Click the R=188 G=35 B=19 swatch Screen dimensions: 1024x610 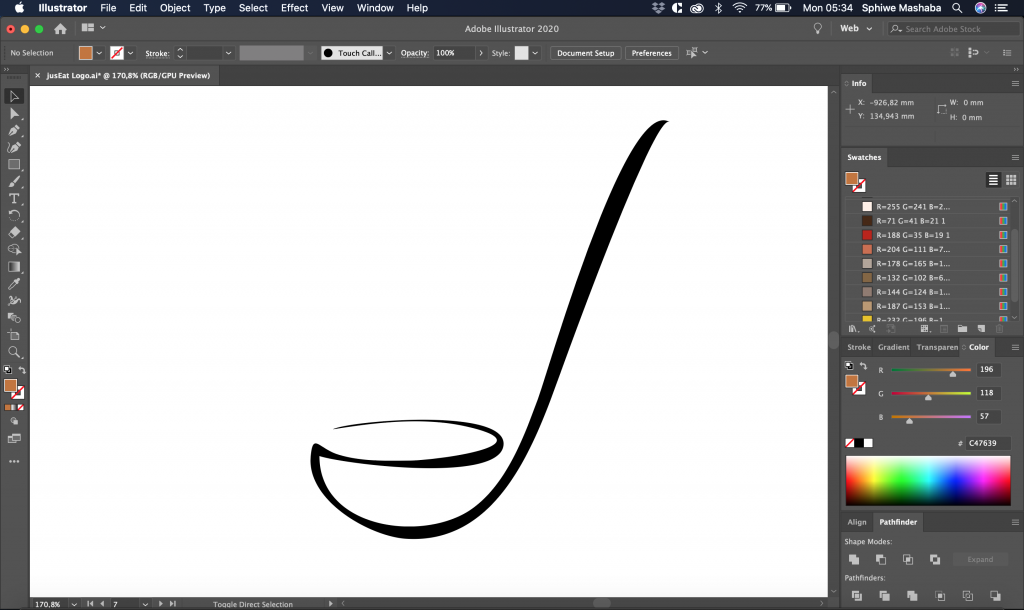click(x=867, y=235)
